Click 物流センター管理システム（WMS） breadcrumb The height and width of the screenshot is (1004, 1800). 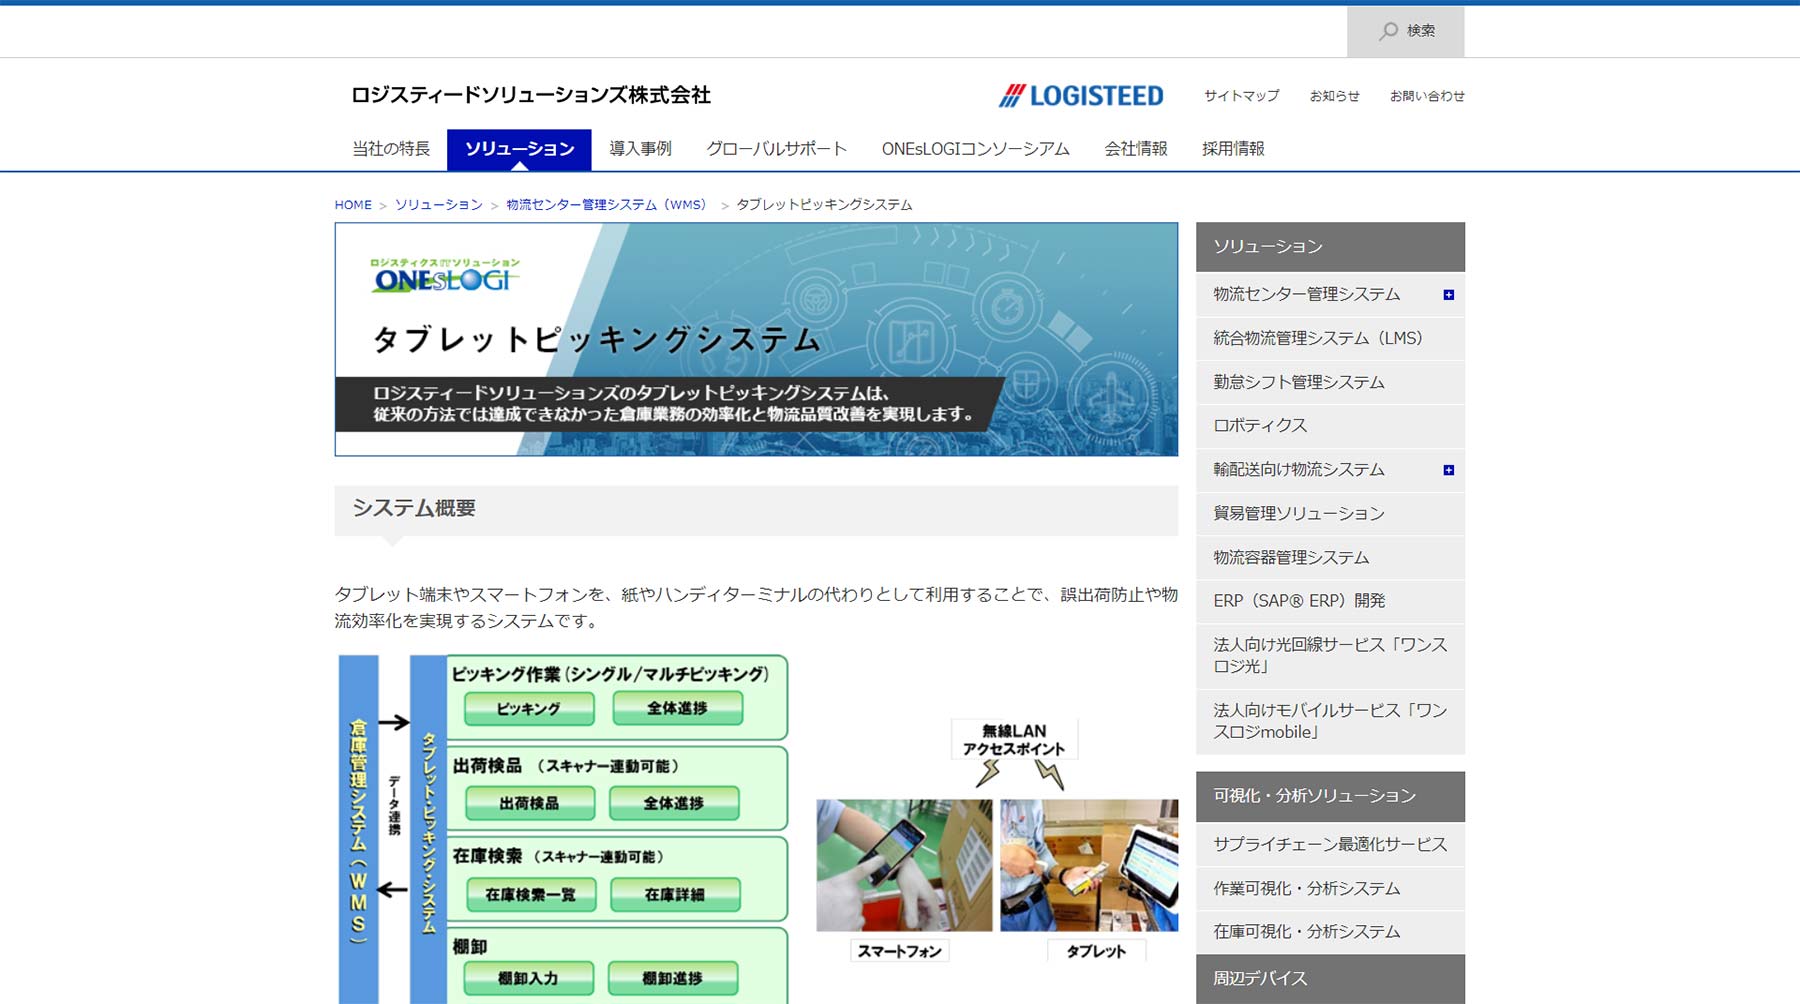click(x=608, y=205)
